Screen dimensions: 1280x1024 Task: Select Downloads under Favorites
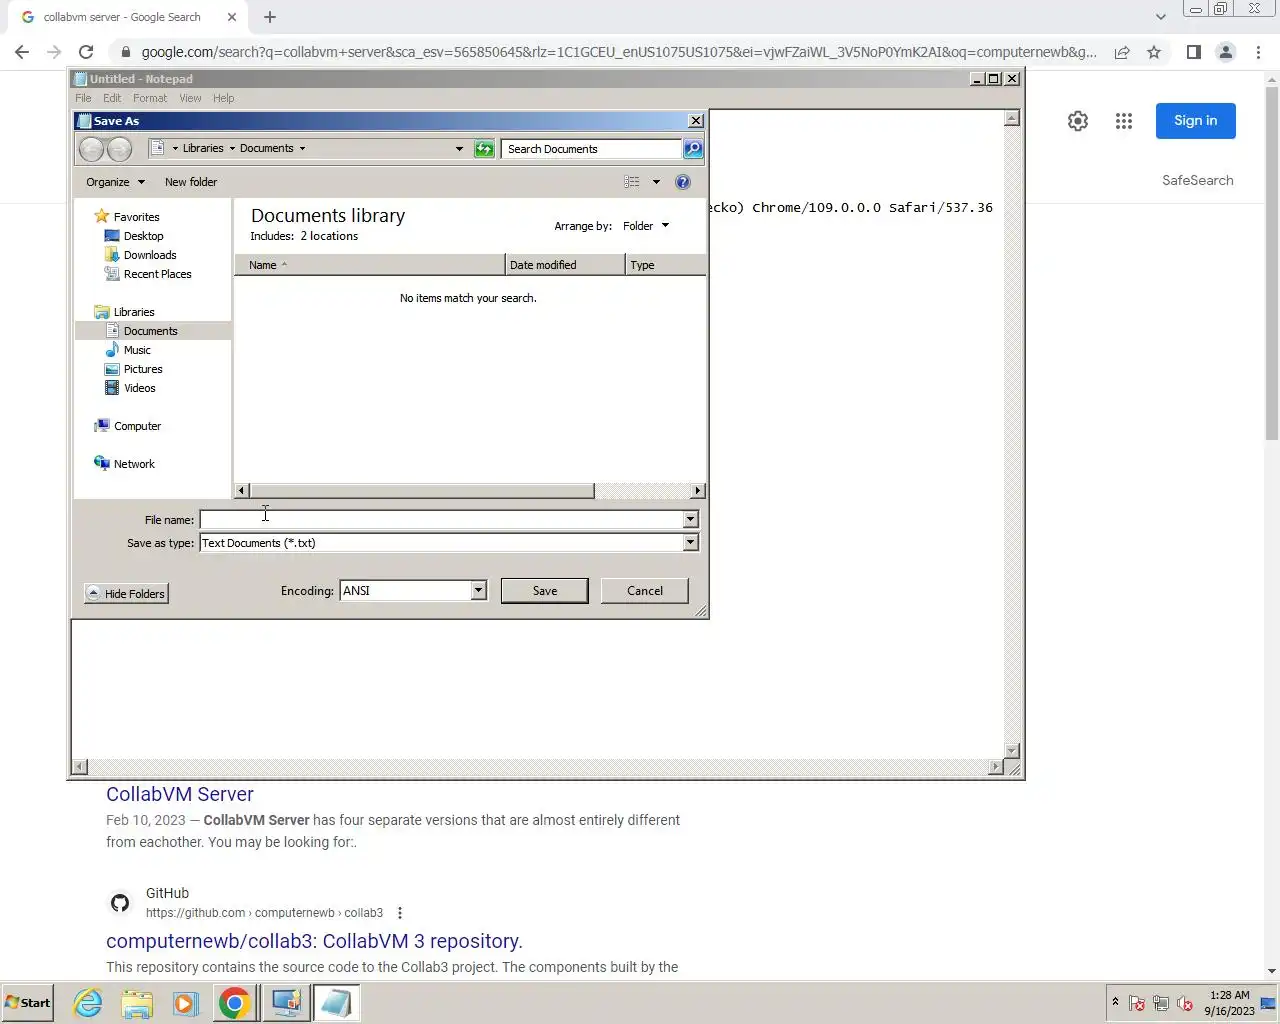pyautogui.click(x=150, y=255)
